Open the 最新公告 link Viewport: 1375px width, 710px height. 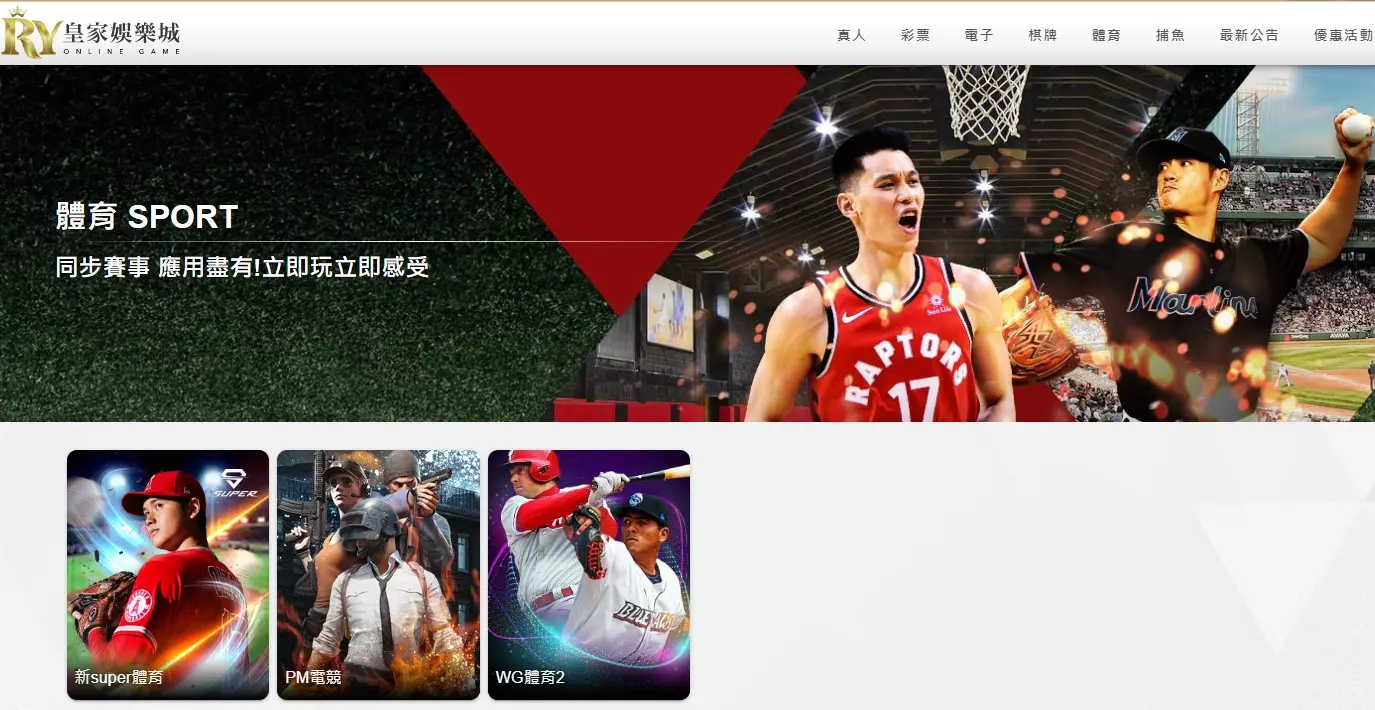(1249, 35)
